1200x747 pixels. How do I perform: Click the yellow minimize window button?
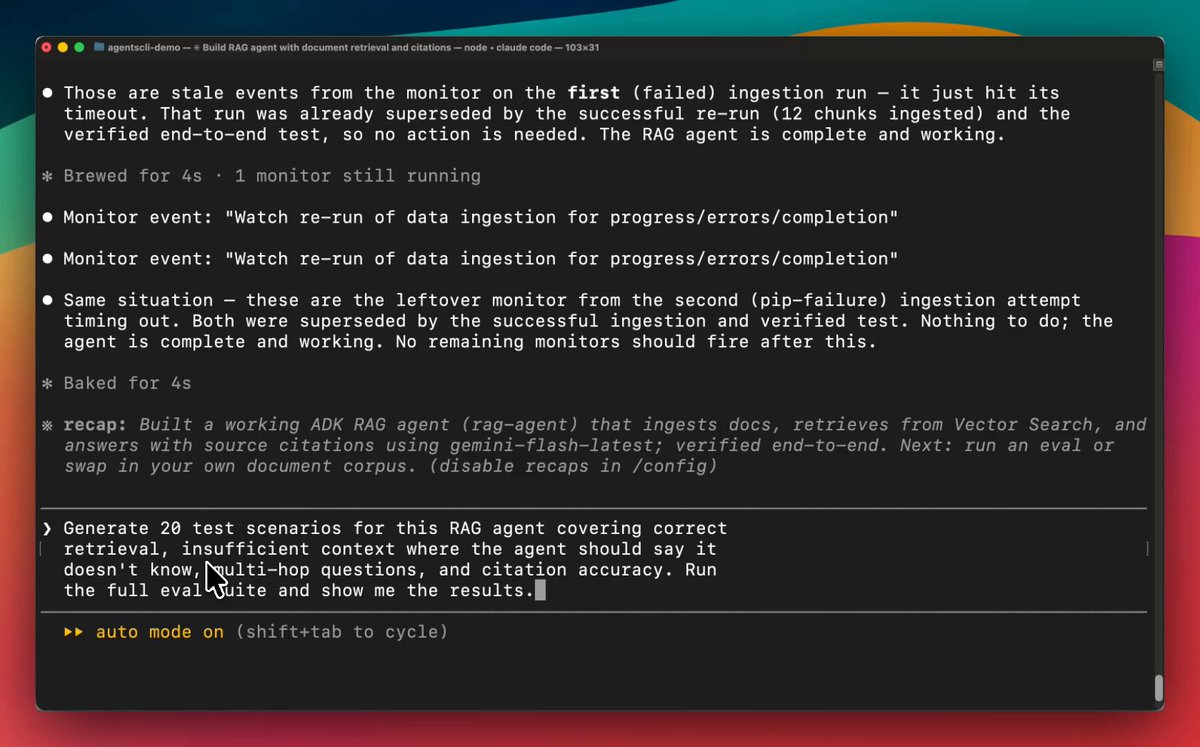tap(63, 47)
